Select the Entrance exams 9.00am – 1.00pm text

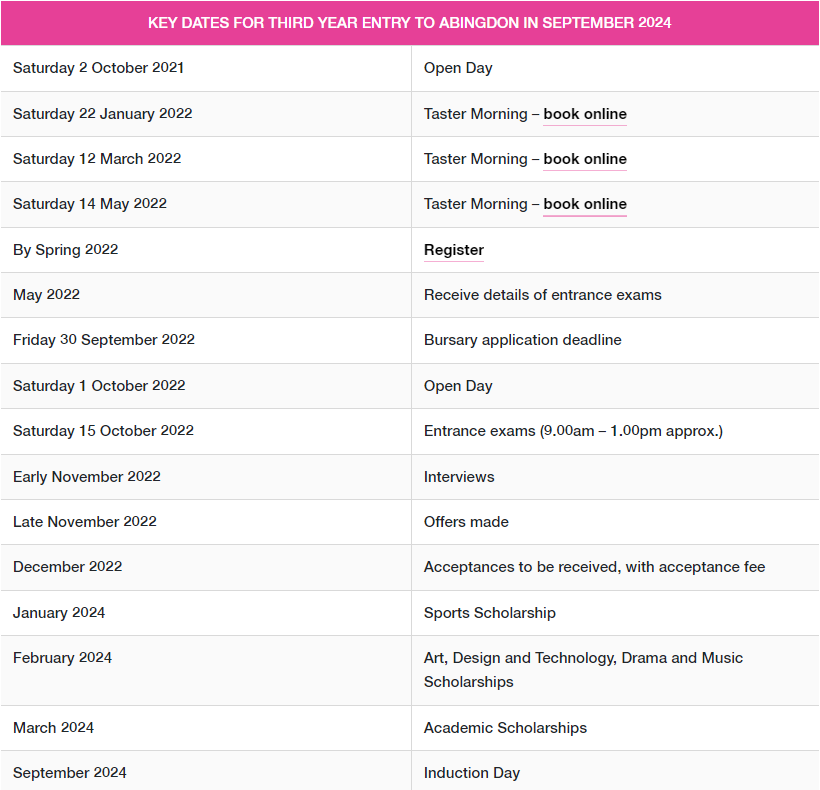573,431
